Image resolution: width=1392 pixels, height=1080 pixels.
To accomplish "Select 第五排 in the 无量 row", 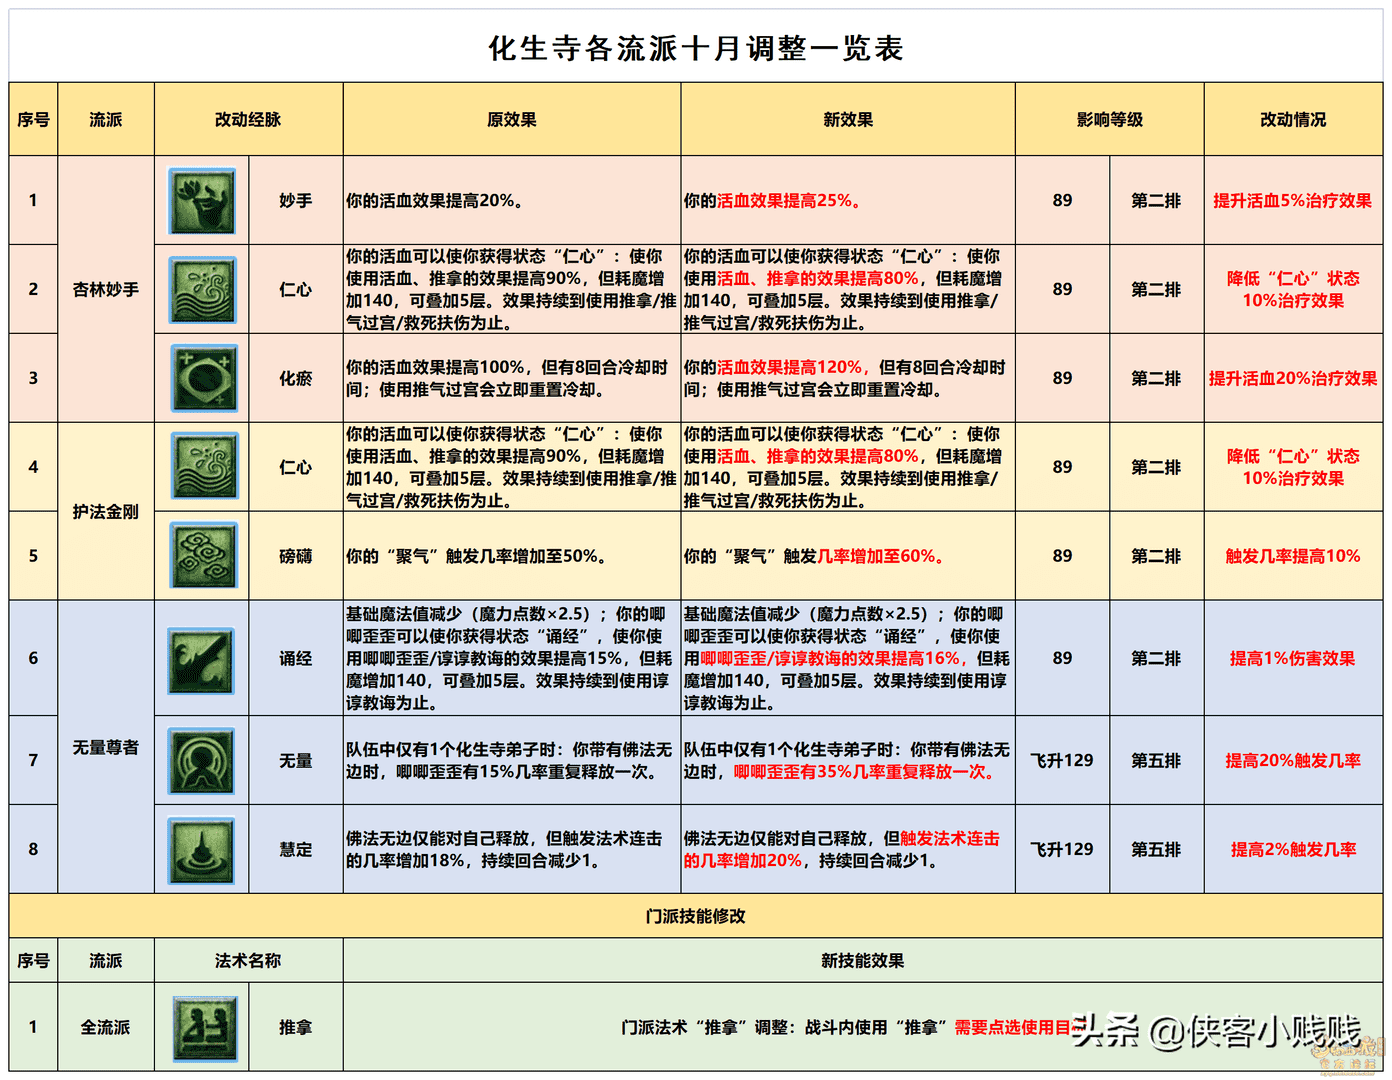I will [x=1156, y=760].
